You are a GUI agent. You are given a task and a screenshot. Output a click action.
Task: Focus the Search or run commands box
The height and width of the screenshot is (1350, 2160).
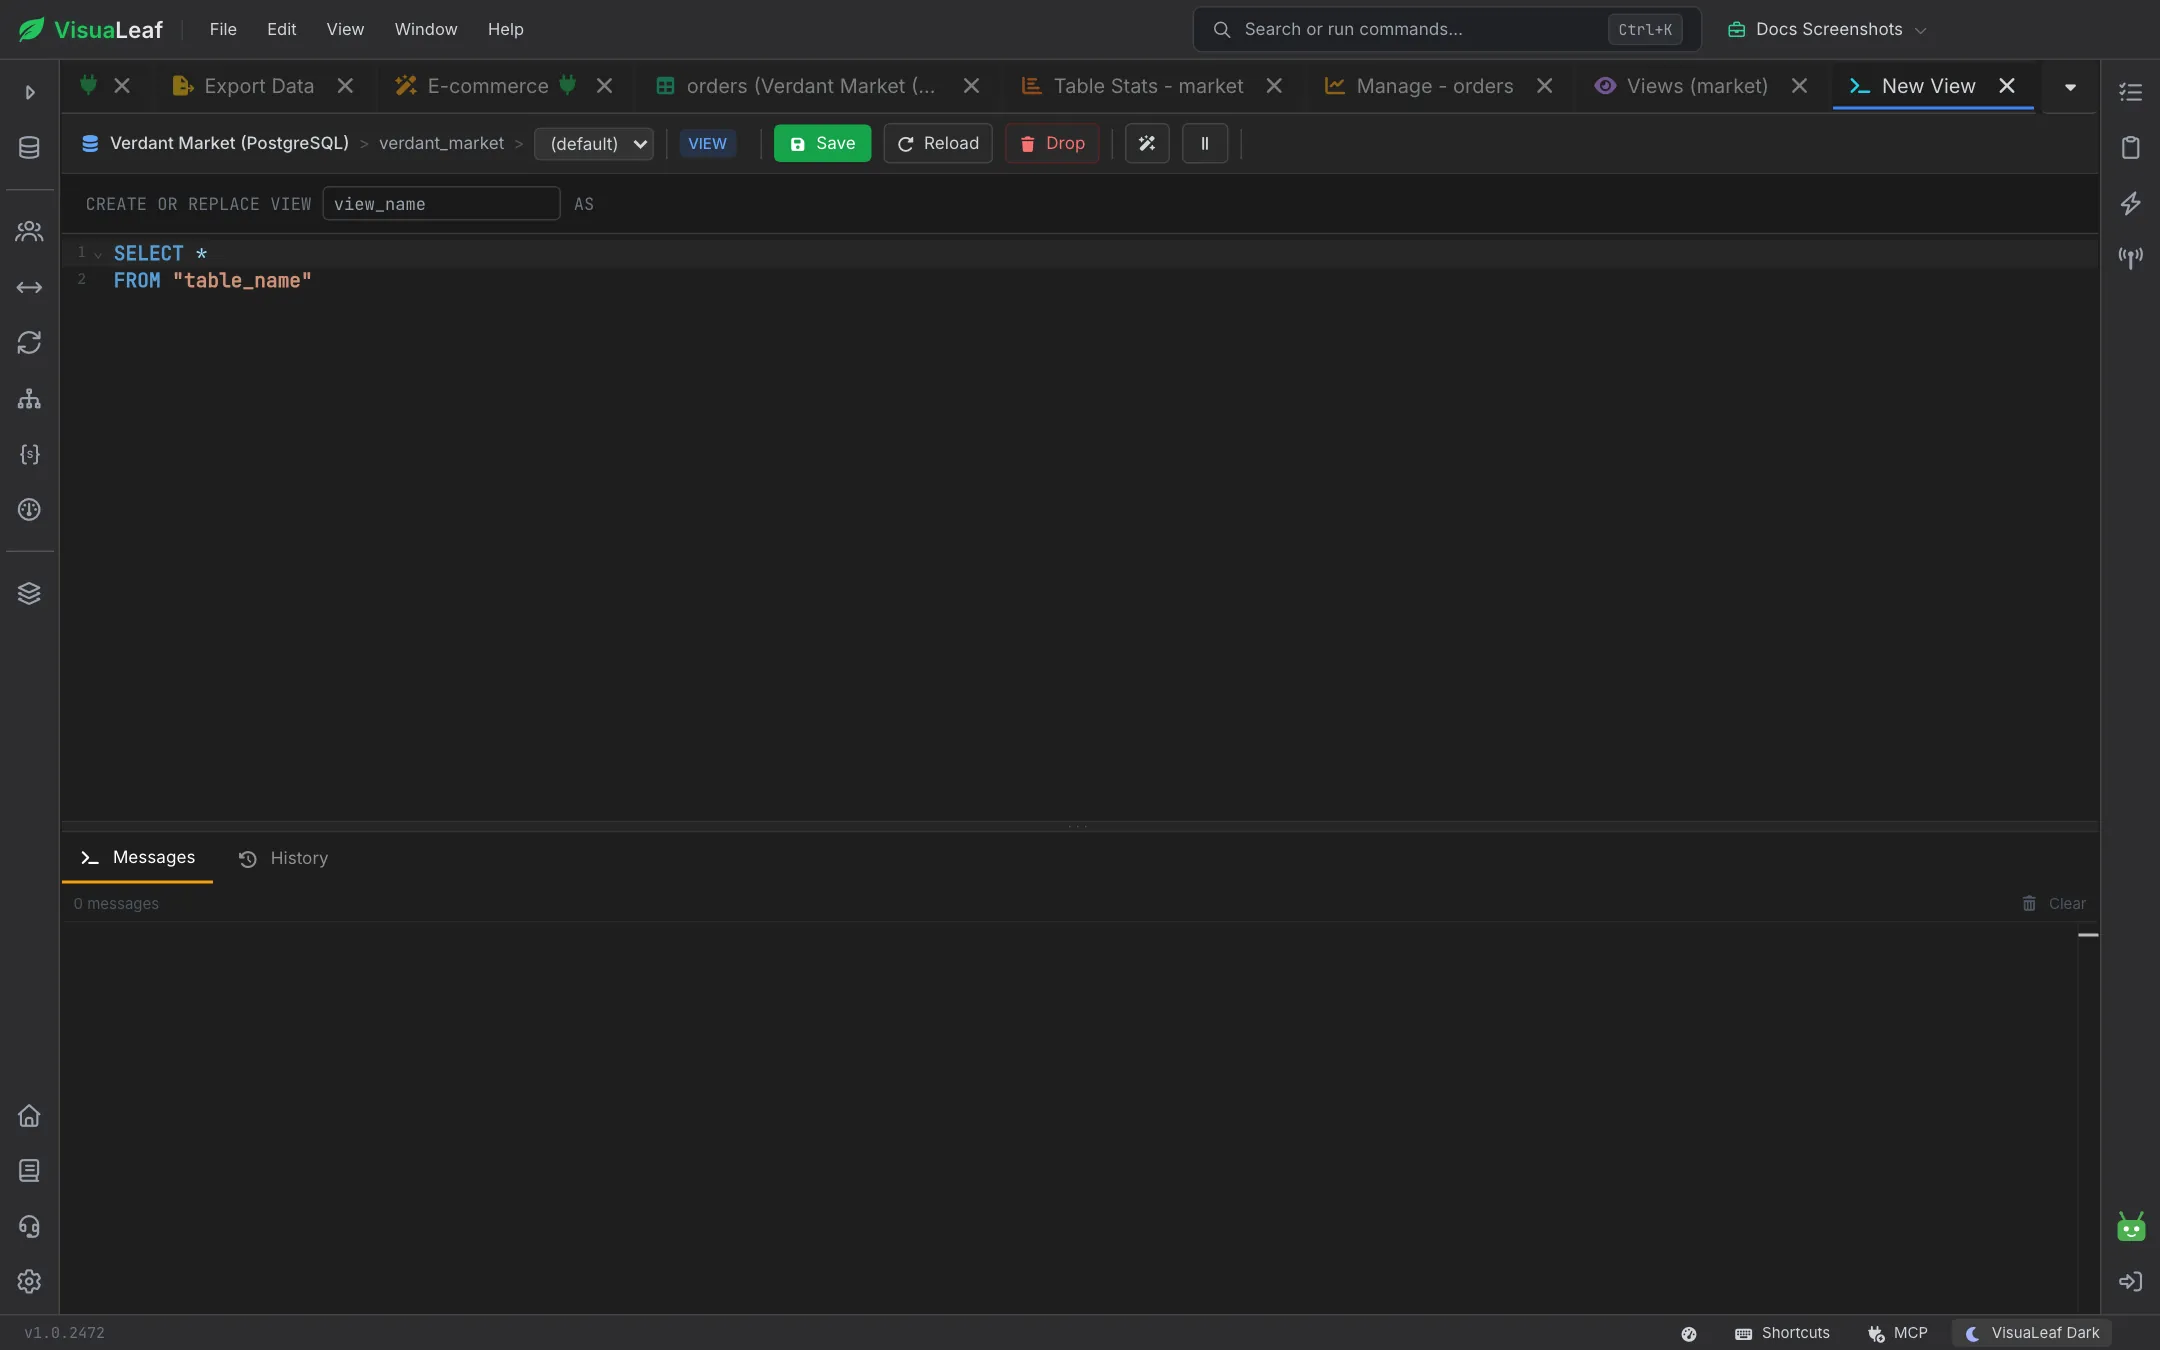click(1446, 29)
